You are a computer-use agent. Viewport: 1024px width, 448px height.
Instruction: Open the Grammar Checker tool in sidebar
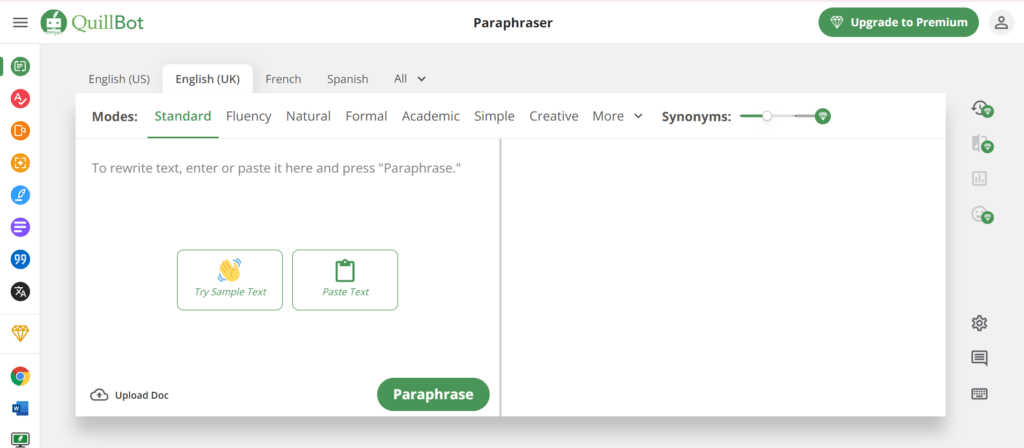pos(20,98)
